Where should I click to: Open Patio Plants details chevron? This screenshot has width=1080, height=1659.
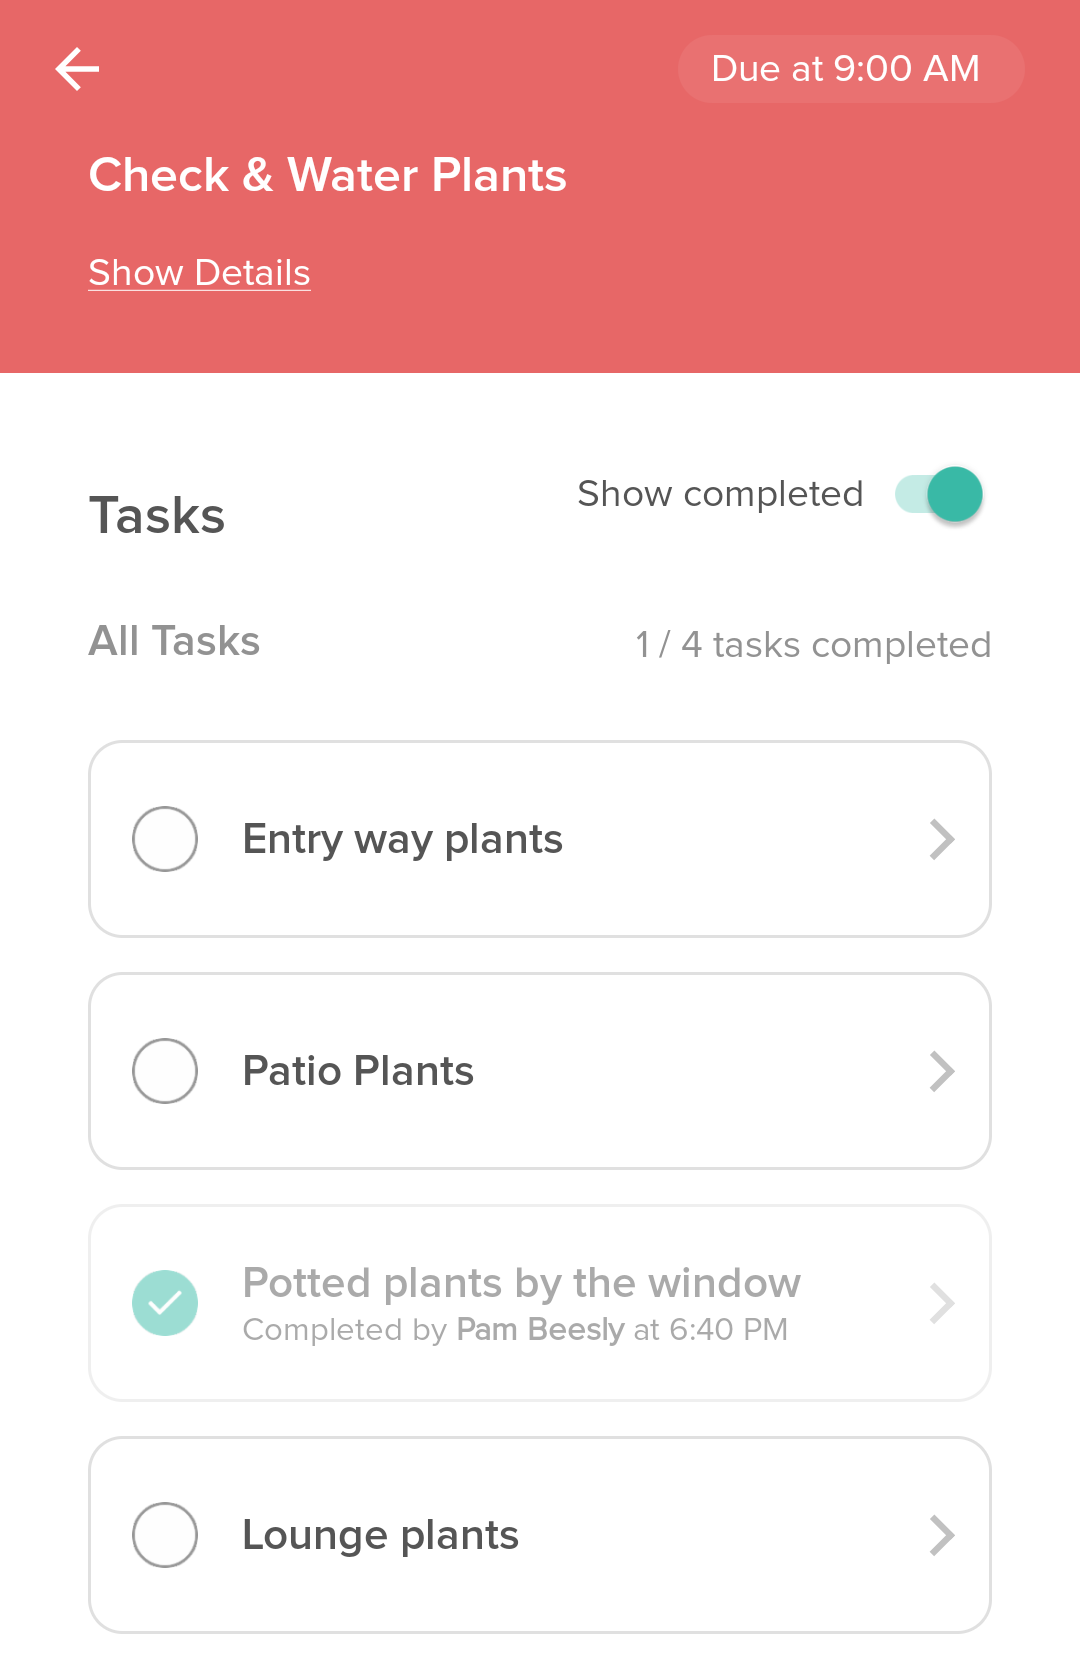tap(942, 1071)
